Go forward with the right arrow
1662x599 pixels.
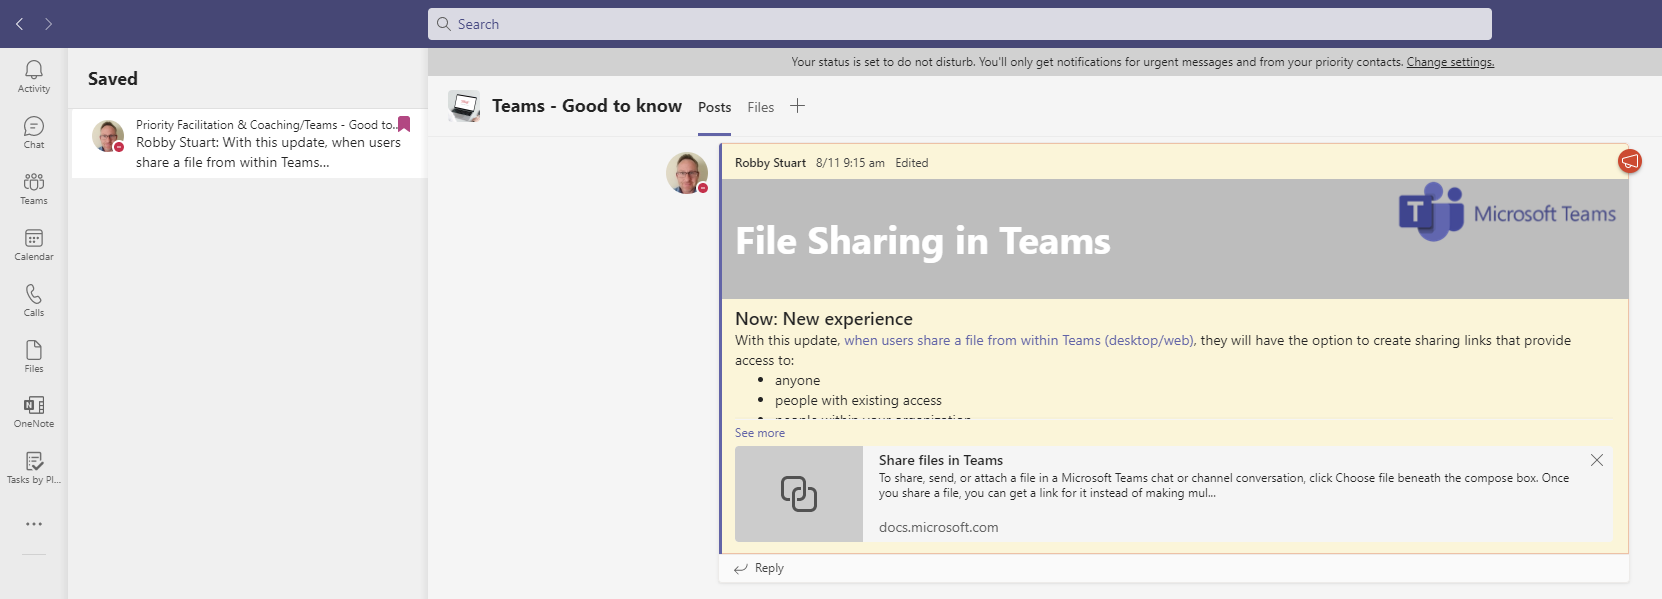point(48,24)
